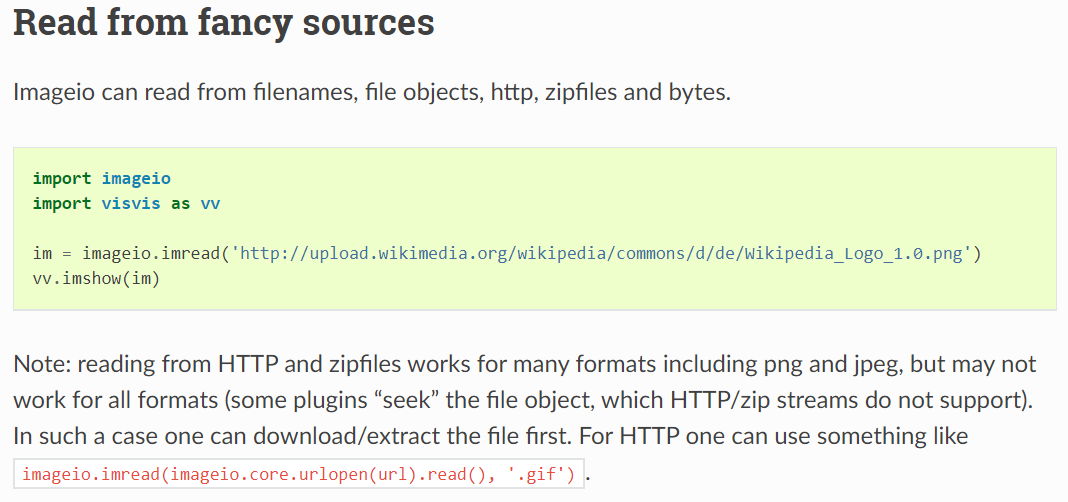
Task: Click "imageio" in the first import line
Action: click(x=136, y=179)
